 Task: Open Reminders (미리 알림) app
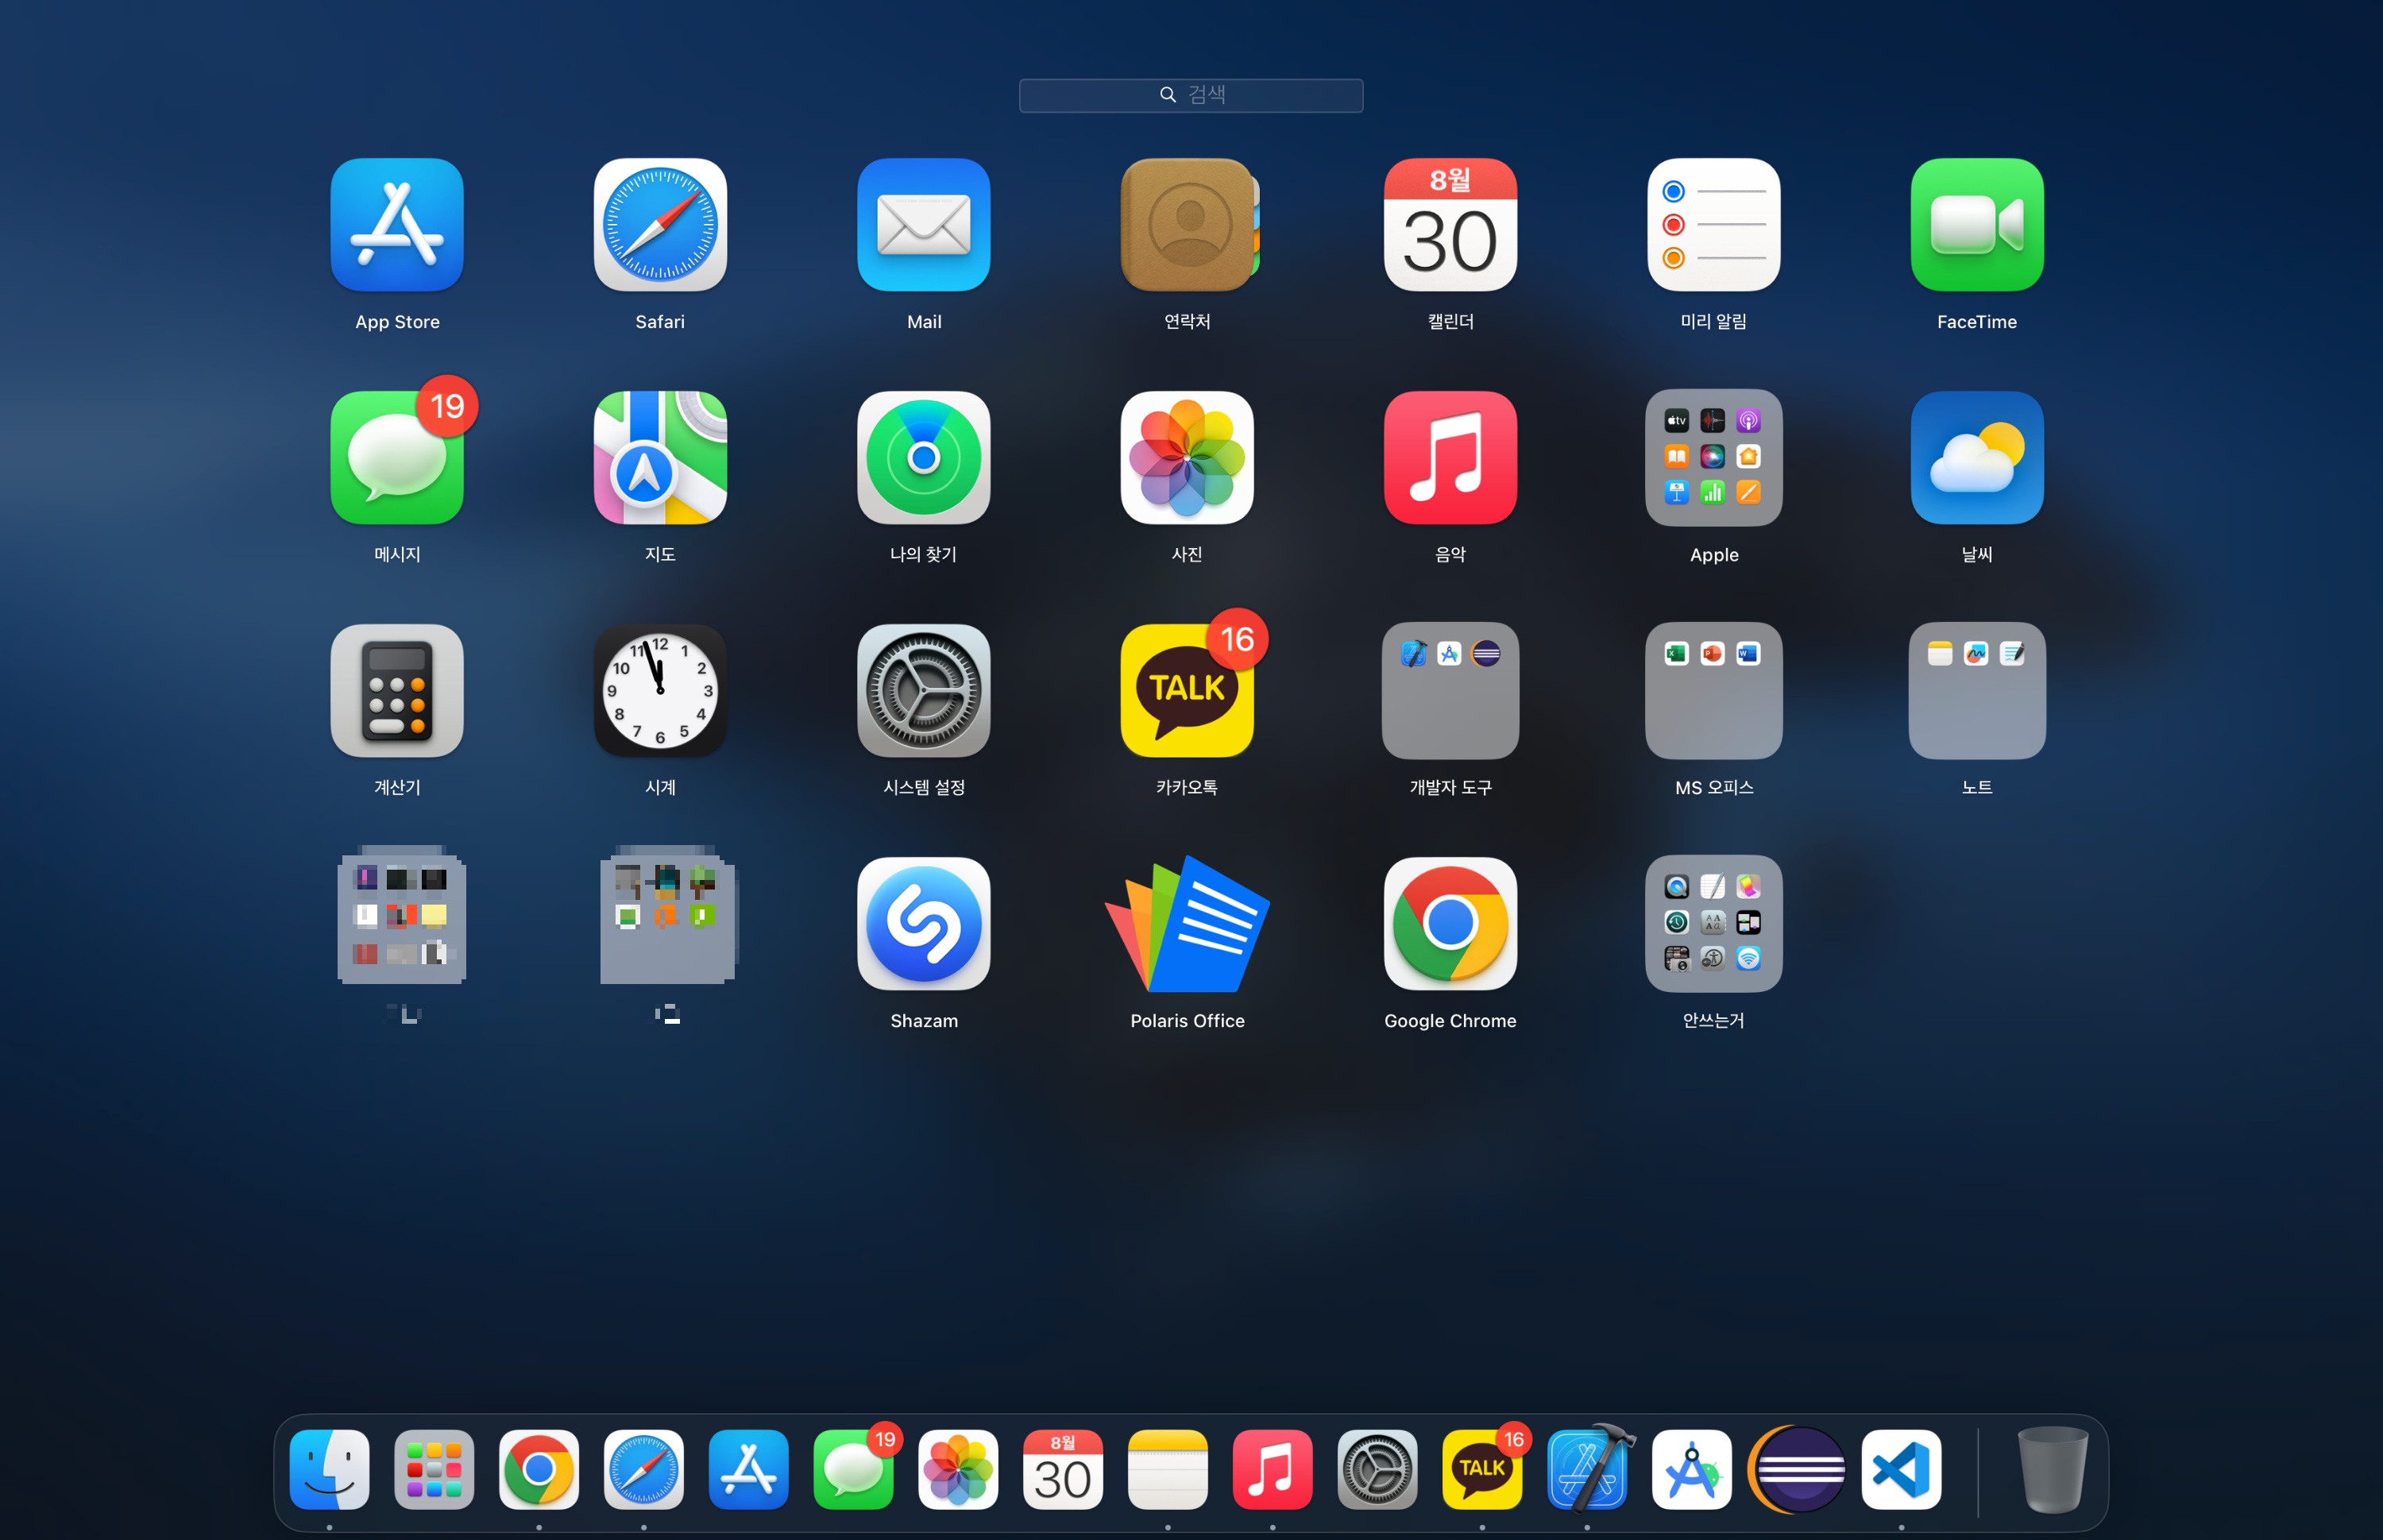[1713, 224]
